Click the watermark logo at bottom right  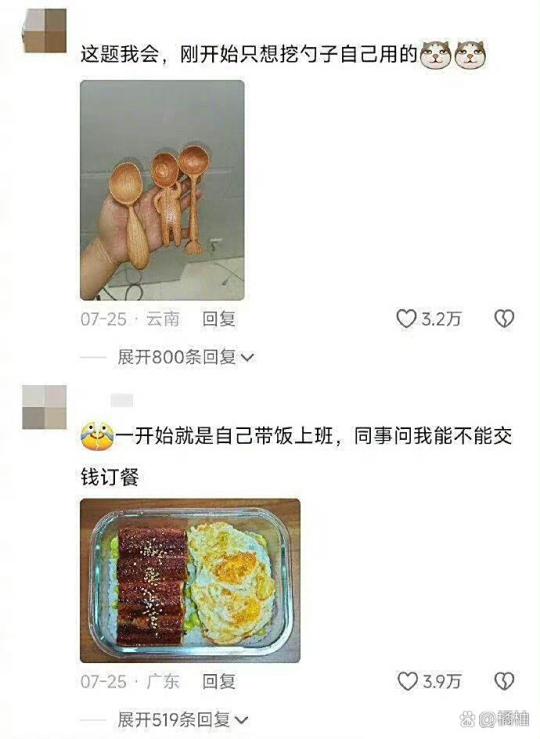point(495,719)
